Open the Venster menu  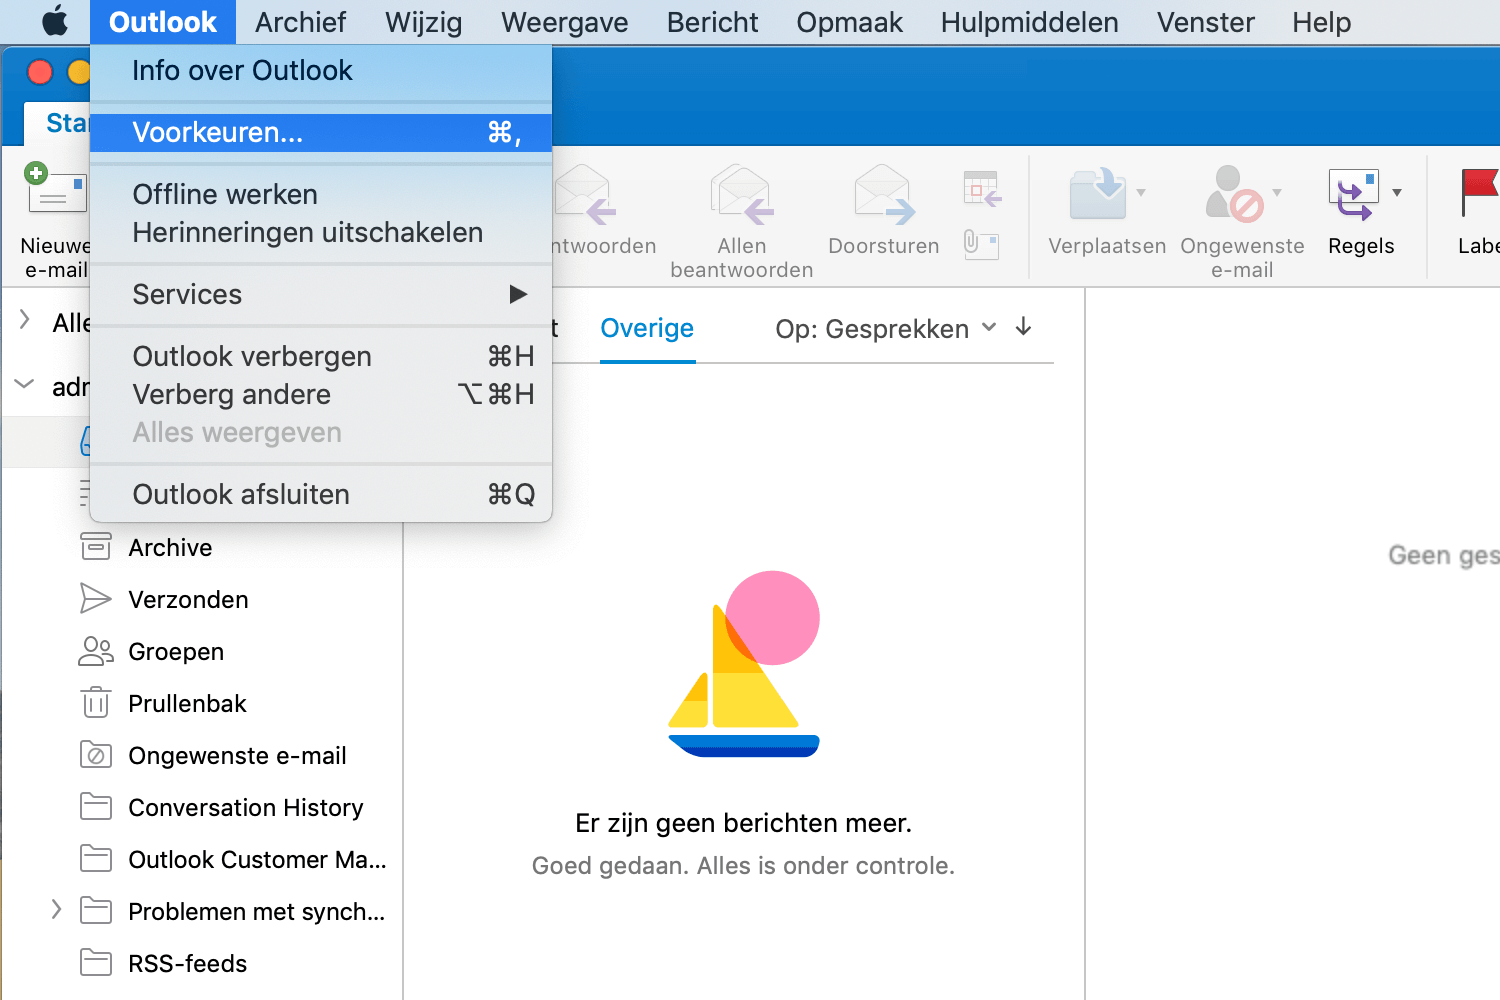coord(1206,22)
